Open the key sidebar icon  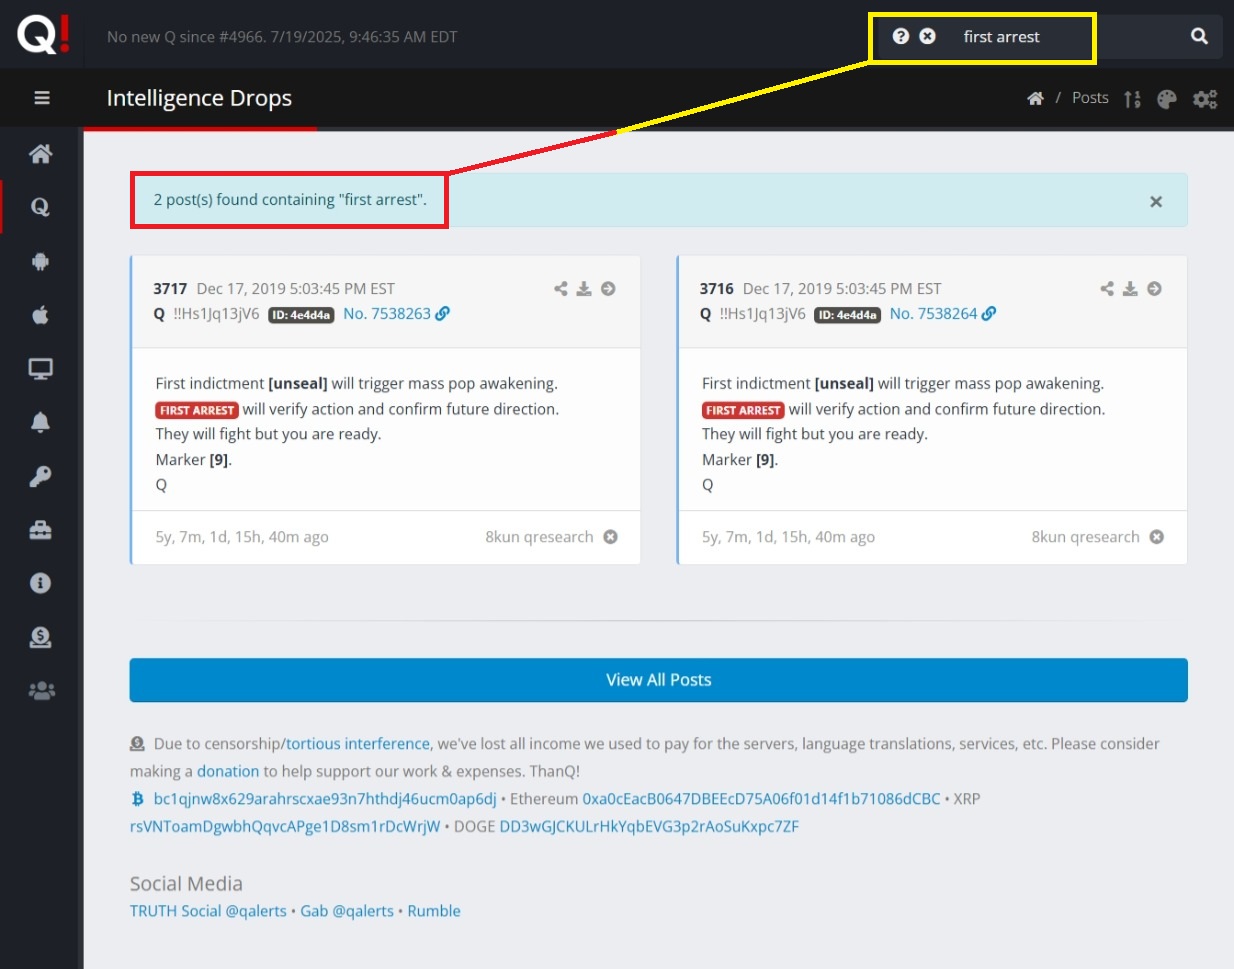pos(41,476)
